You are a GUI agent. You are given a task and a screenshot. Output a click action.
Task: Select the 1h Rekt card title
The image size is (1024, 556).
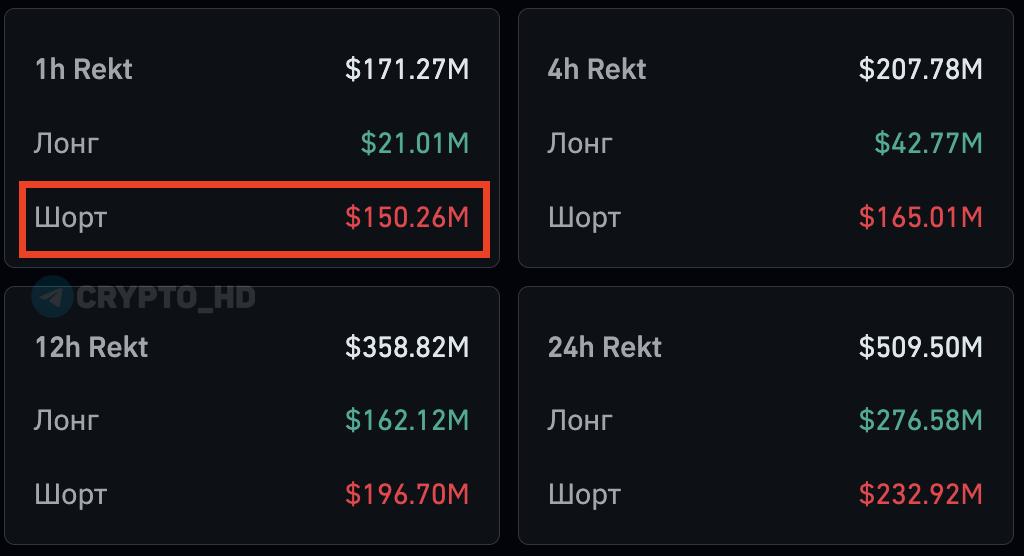click(84, 69)
